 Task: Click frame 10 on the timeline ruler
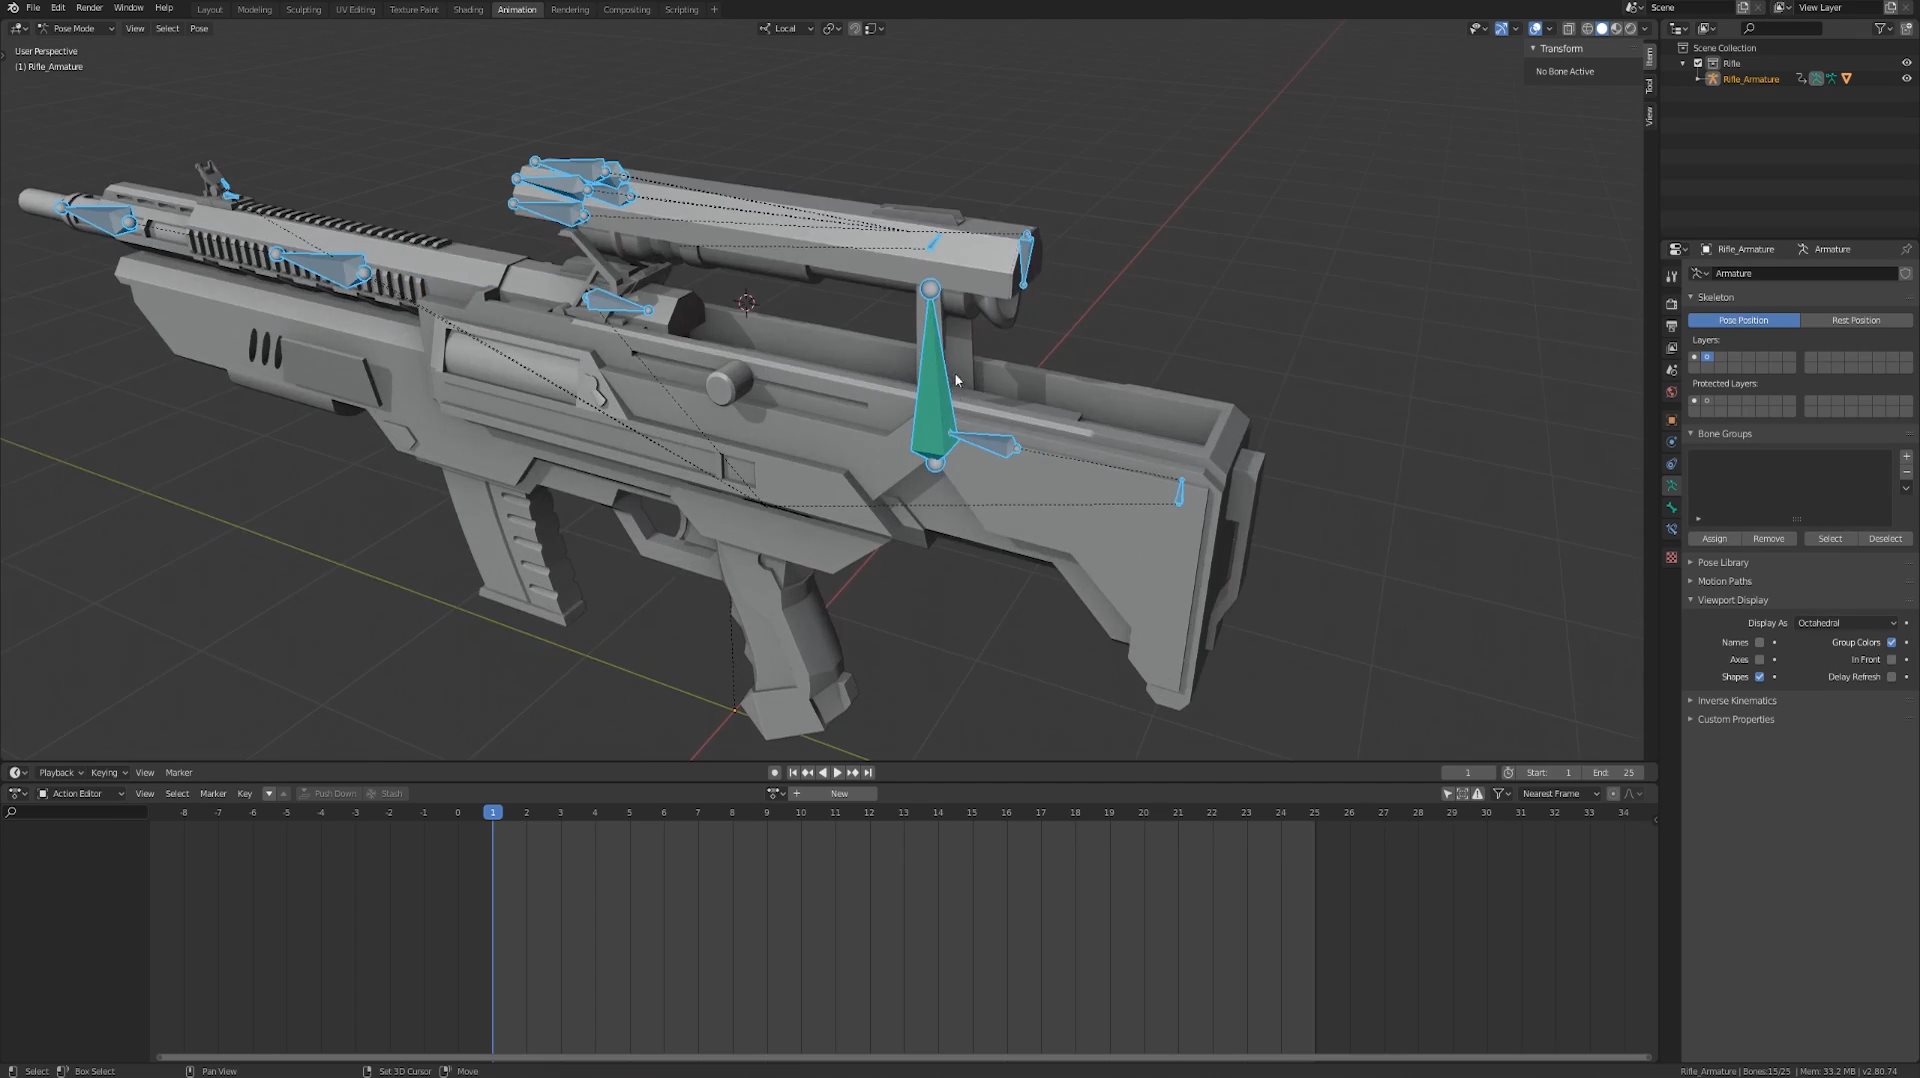(x=801, y=813)
